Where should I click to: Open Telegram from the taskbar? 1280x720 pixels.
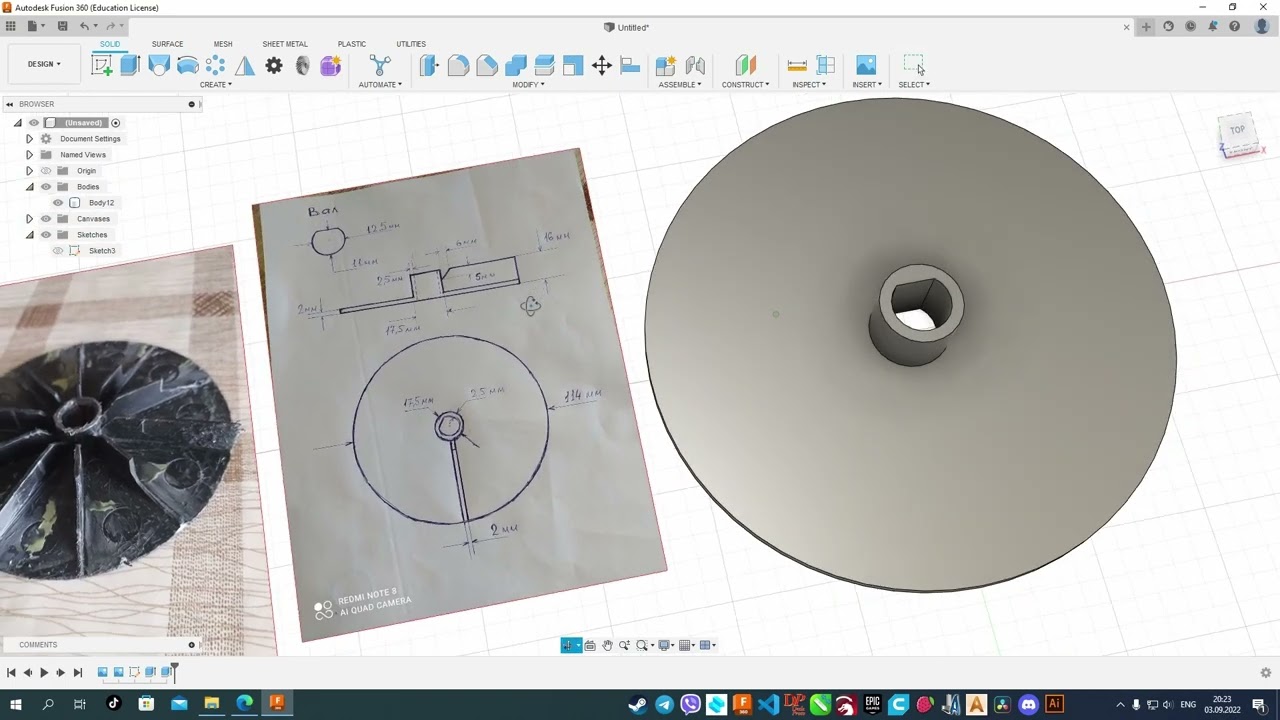tap(664, 704)
